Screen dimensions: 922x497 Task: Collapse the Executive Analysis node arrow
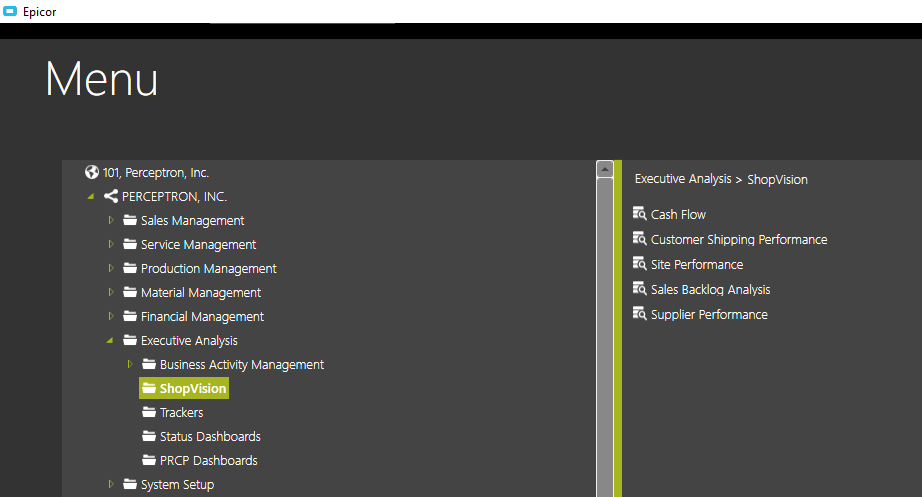[x=109, y=341]
